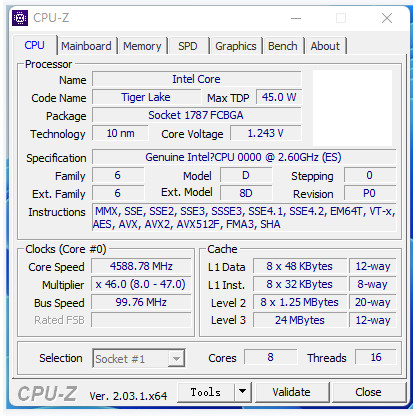Viewport: 416px width, 416px height.
Task: Click the Specification field Genuine Intel CPU
Action: tap(244, 157)
